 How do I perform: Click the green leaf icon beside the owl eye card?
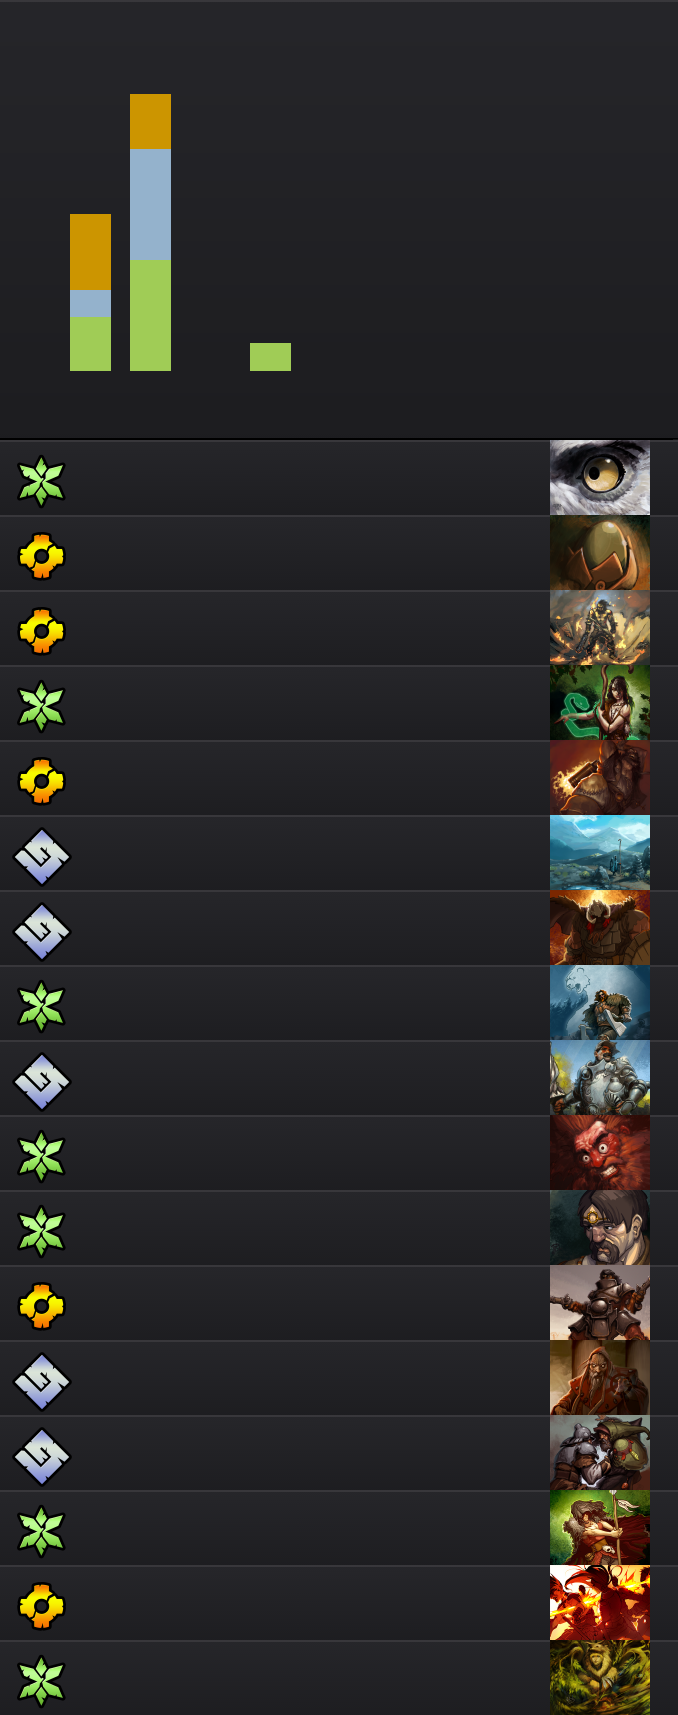pyautogui.click(x=41, y=481)
